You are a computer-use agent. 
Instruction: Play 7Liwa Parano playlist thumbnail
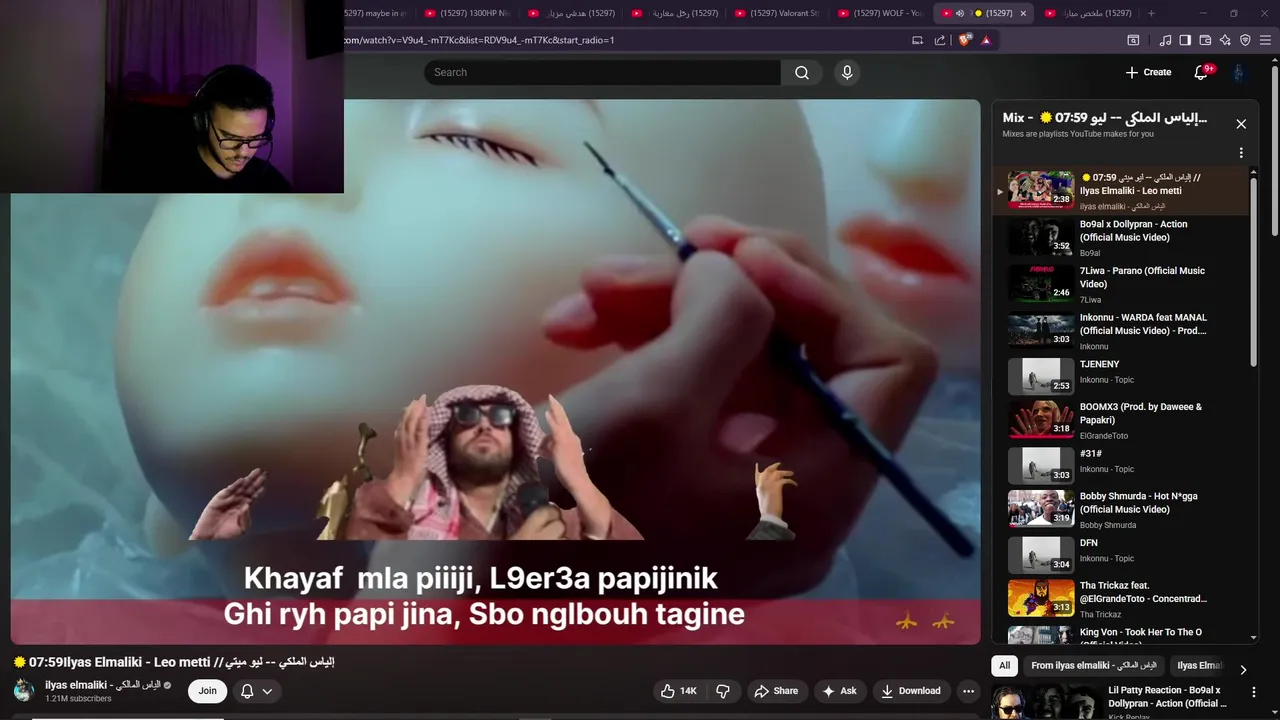tap(1040, 283)
